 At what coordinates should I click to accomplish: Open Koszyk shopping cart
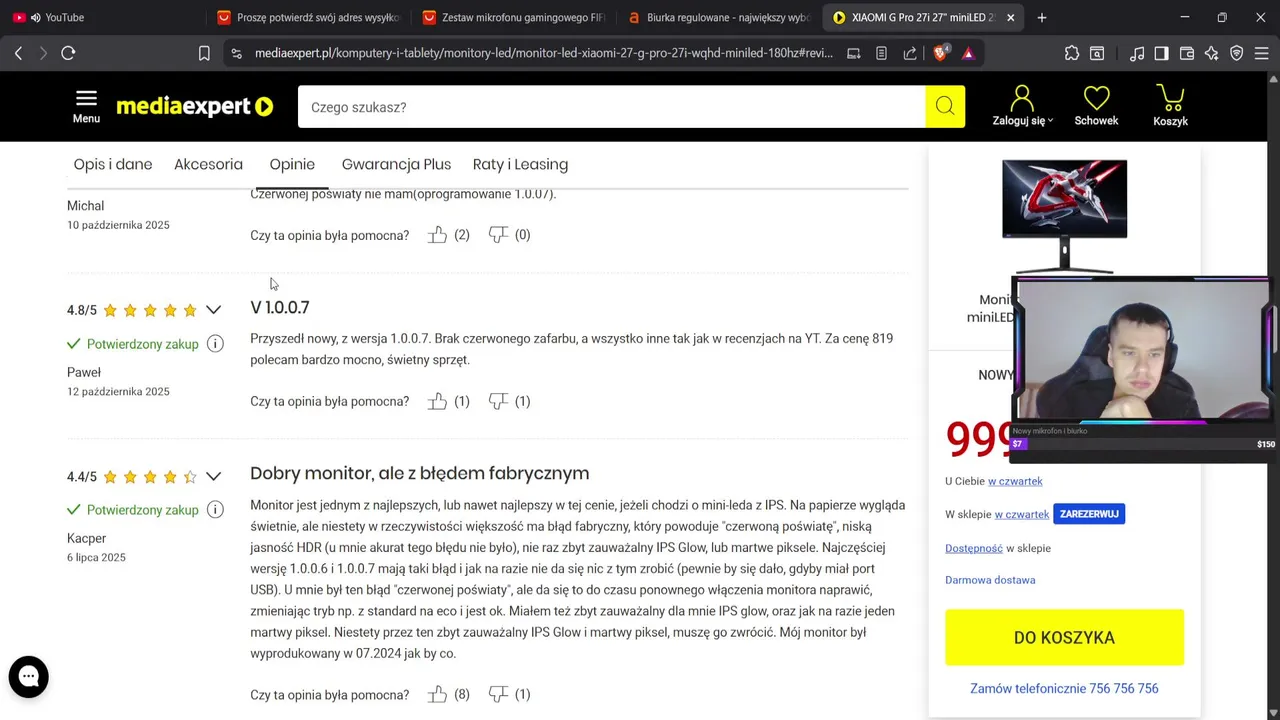(1170, 106)
